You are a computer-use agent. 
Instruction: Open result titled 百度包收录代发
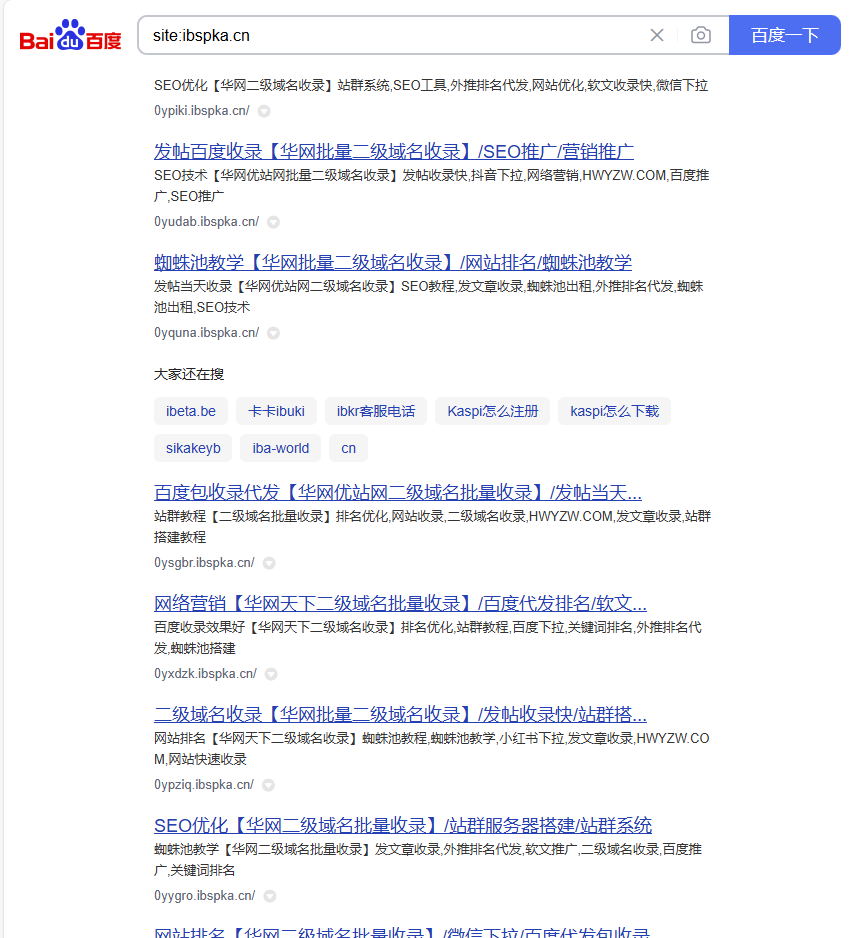coord(397,493)
